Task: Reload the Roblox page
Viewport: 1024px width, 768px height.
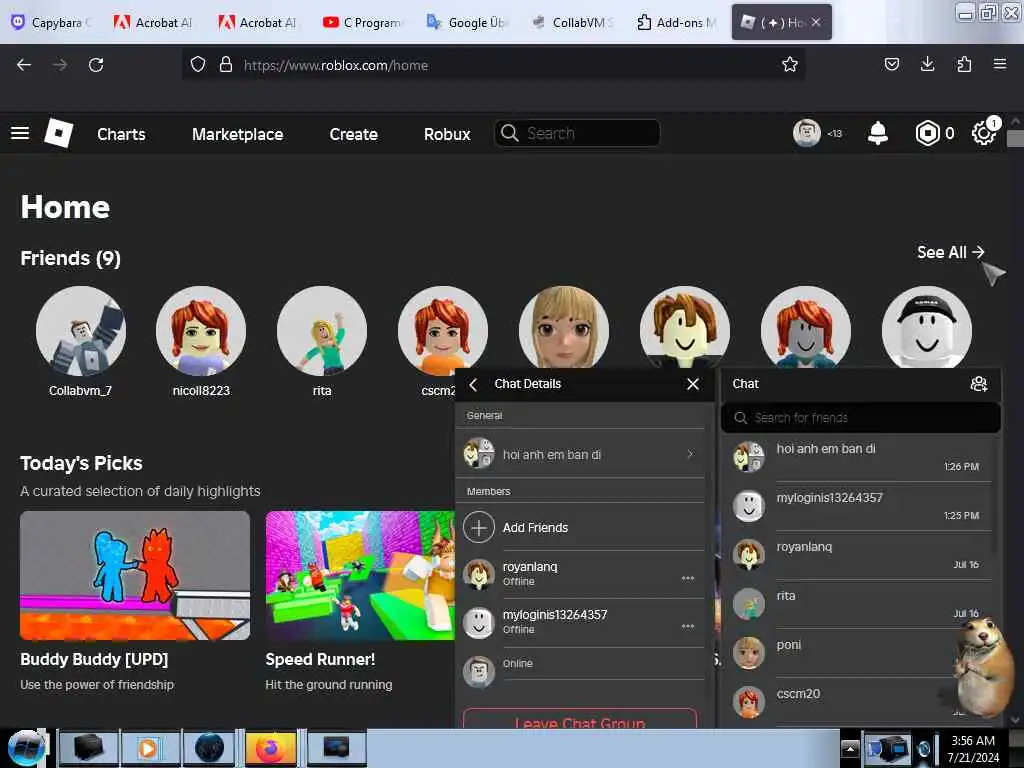Action: [96, 65]
